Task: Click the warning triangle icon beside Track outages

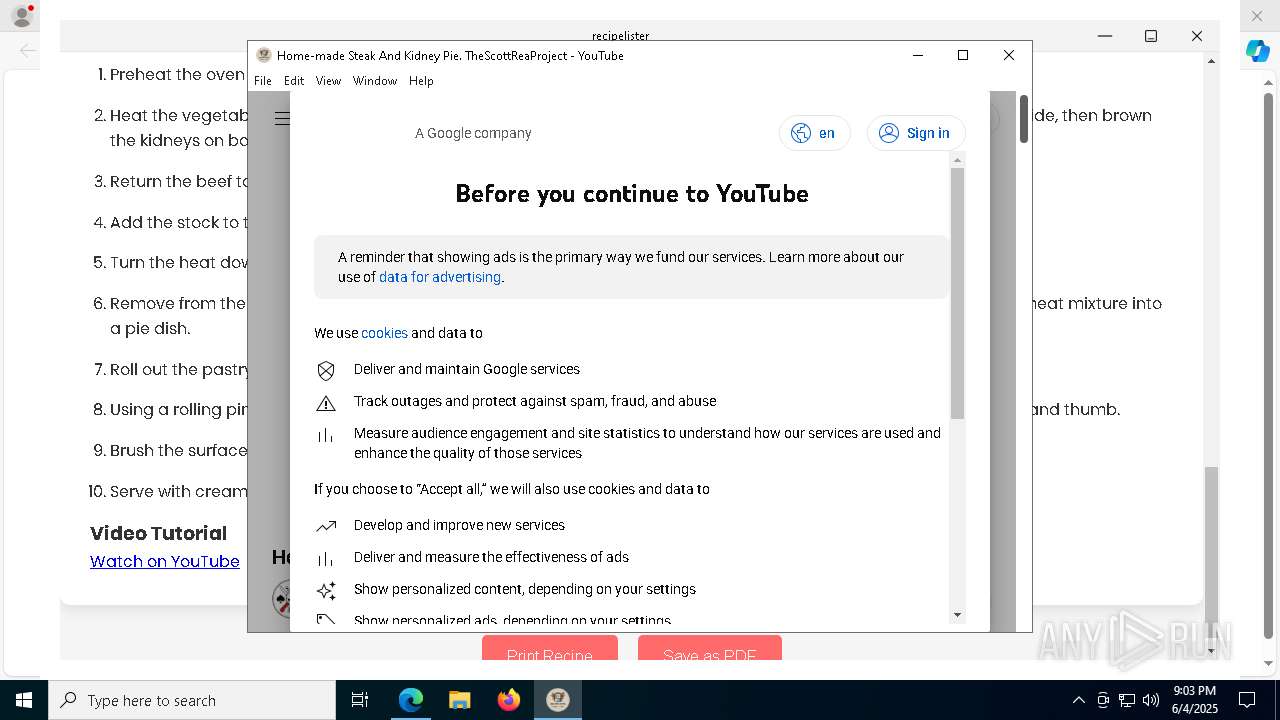Action: point(326,403)
